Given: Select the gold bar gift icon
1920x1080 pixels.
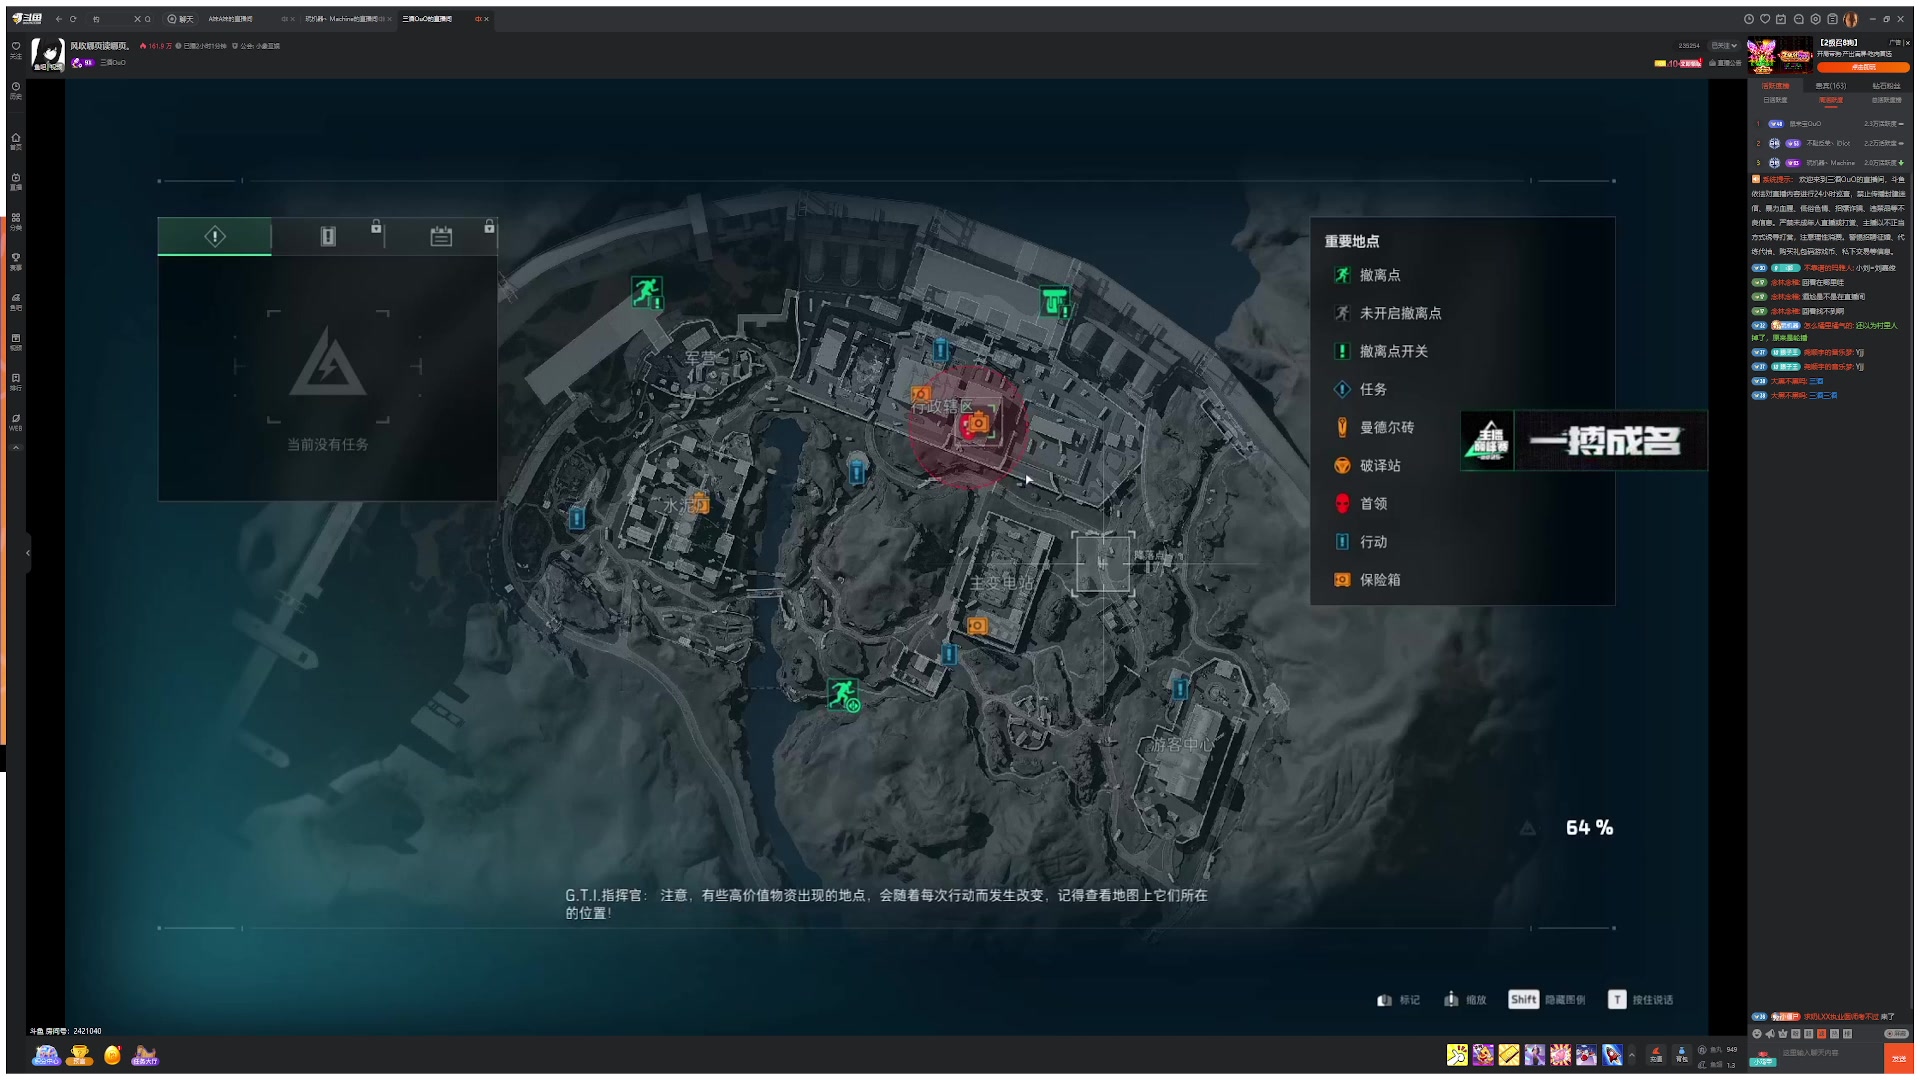Looking at the screenshot, I should [x=1509, y=1055].
